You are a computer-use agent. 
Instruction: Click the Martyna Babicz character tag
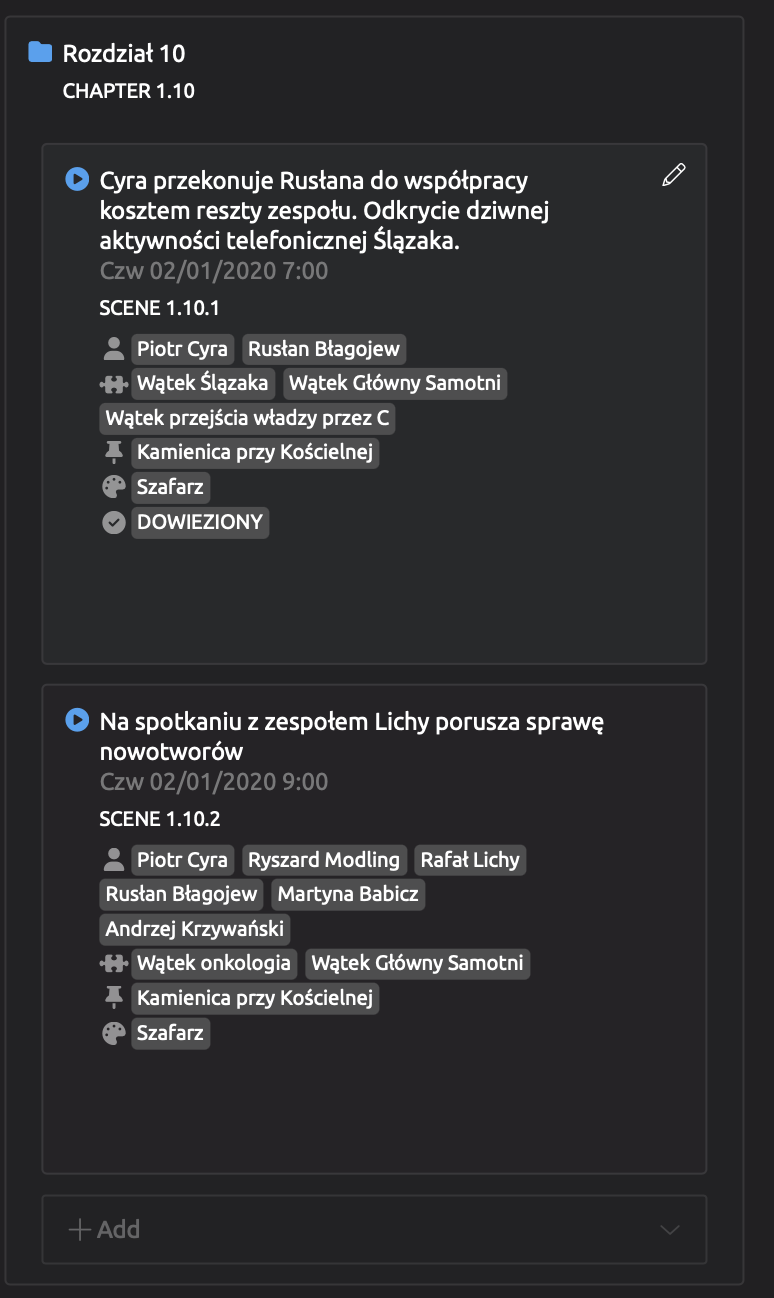[x=348, y=894]
